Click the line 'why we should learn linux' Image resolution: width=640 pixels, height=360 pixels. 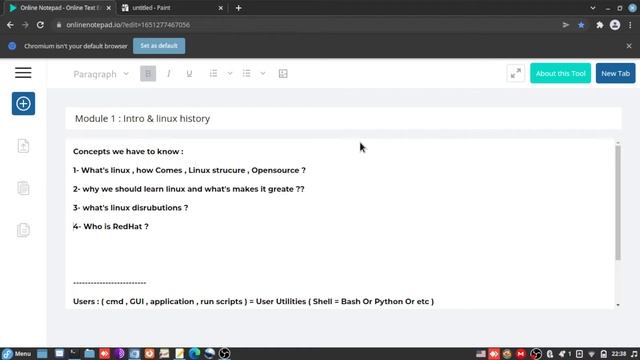point(189,189)
